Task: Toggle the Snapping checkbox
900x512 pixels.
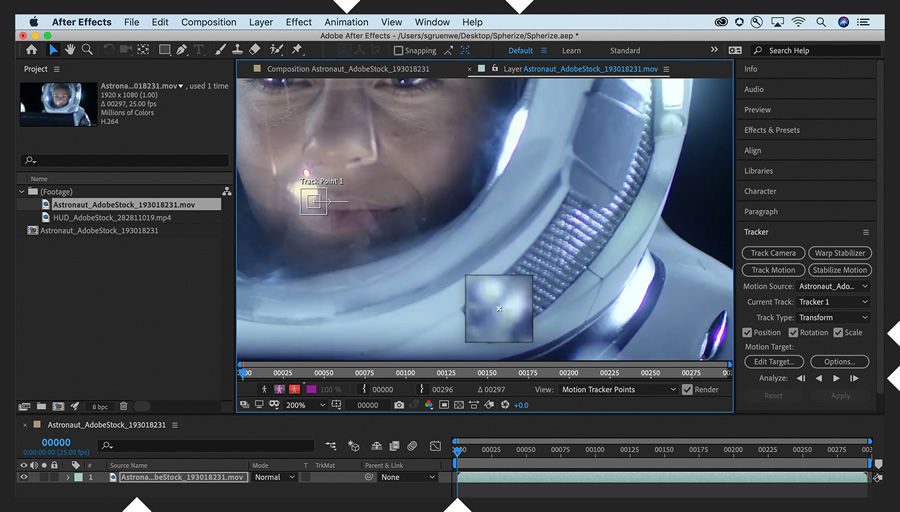Action: tap(399, 50)
